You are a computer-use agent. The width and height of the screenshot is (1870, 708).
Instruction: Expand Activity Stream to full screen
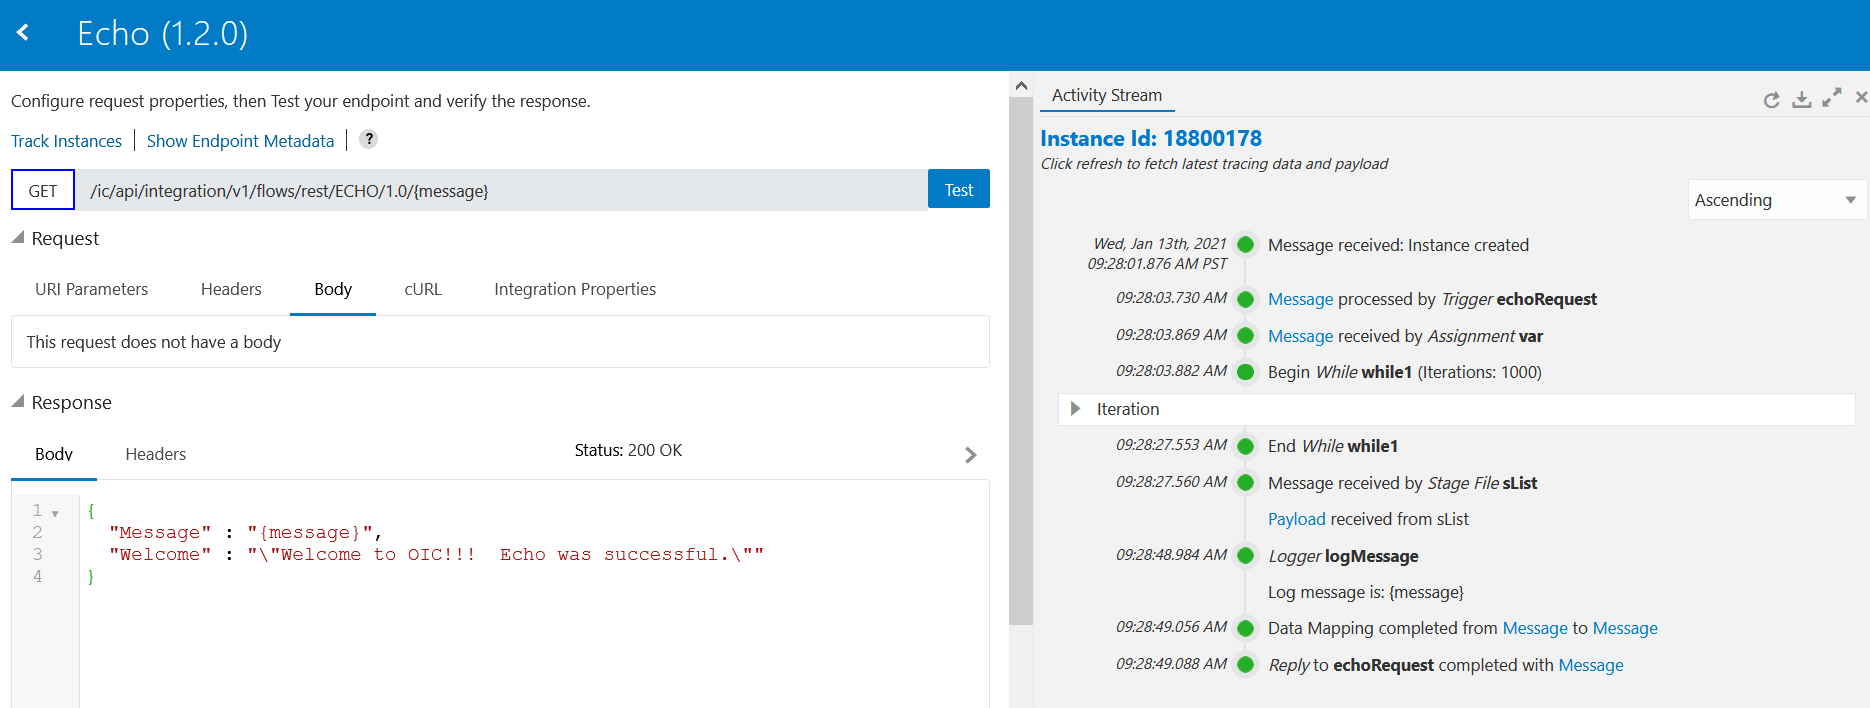tap(1831, 97)
